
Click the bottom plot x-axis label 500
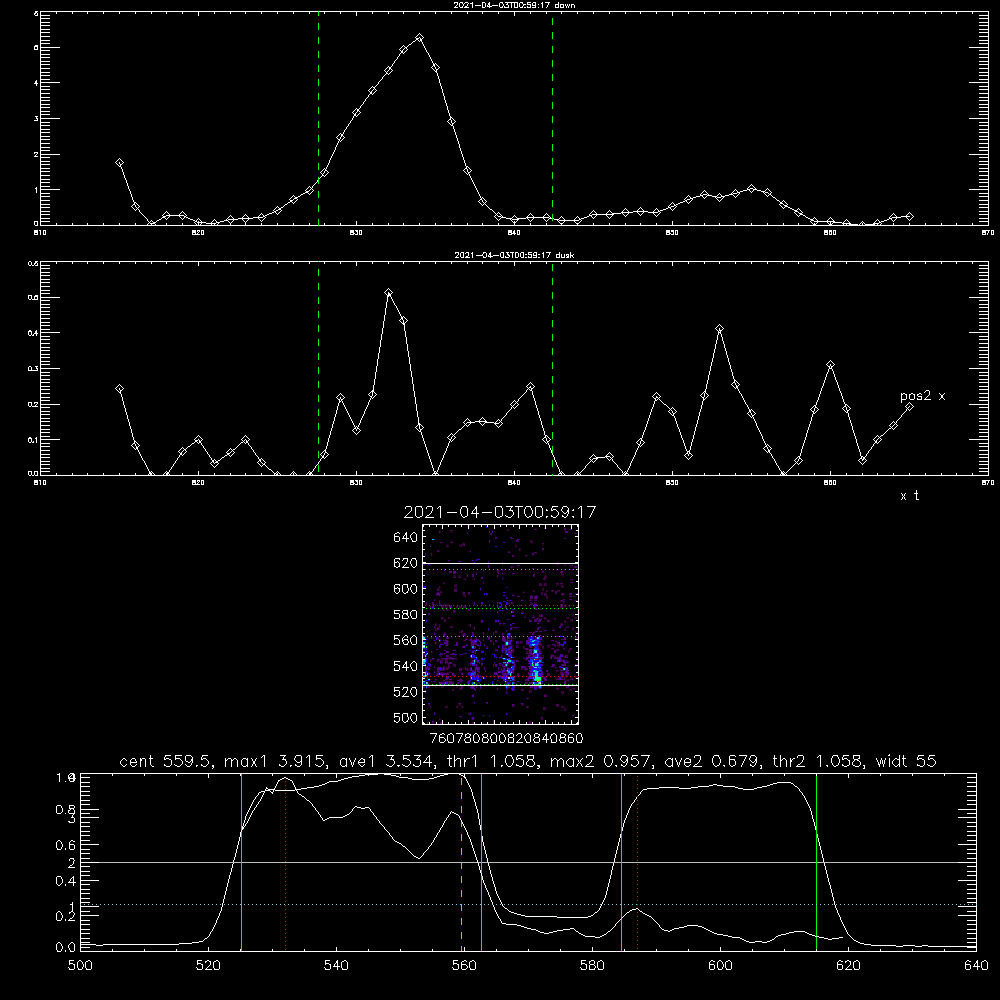[x=80, y=966]
